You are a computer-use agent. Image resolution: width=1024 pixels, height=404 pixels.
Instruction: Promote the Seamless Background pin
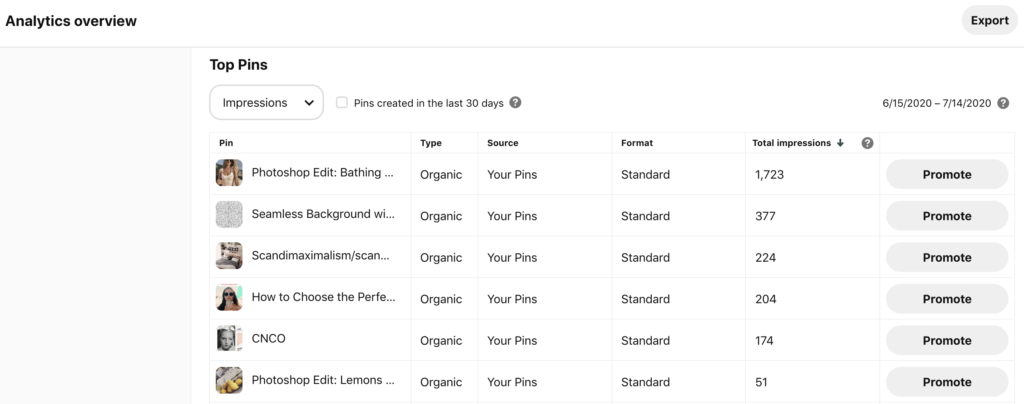click(946, 216)
